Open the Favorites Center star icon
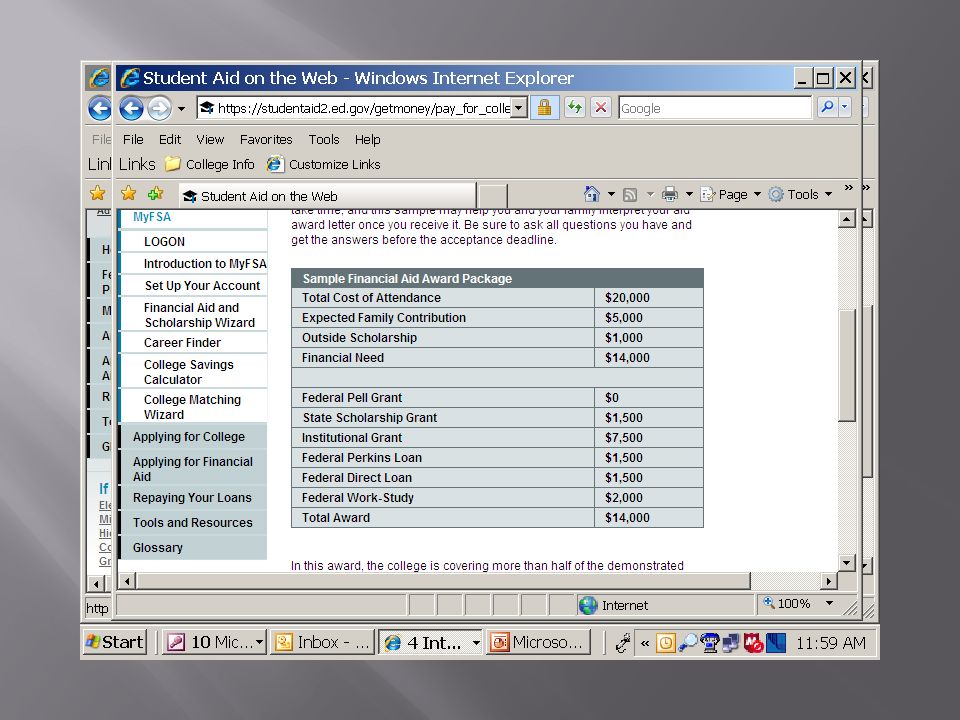 (128, 193)
